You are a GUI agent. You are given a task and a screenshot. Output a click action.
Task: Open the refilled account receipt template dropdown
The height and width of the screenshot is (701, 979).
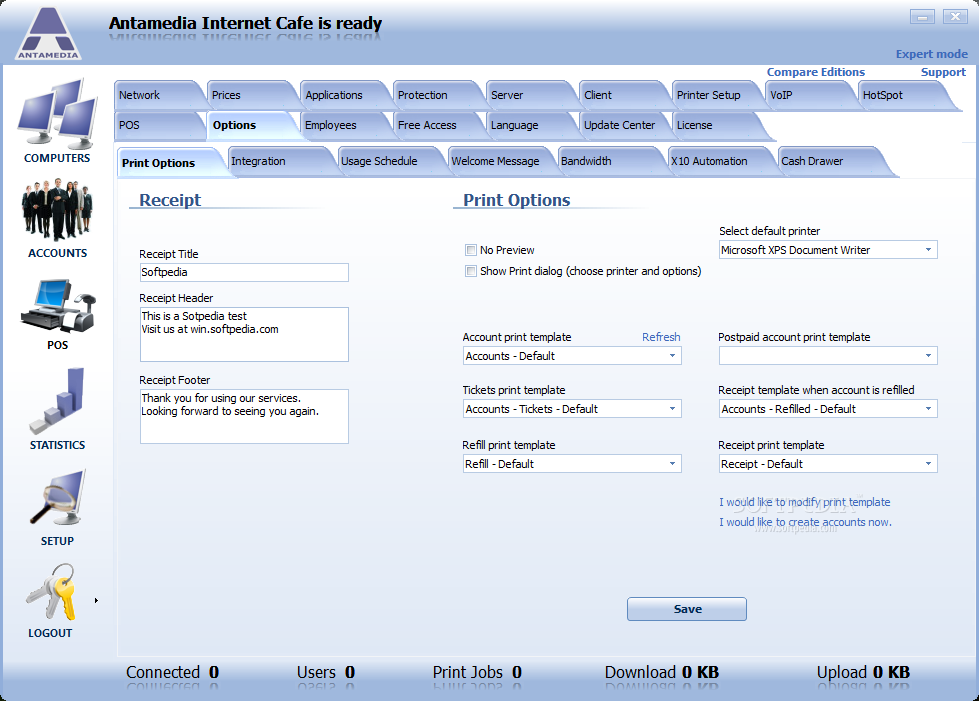828,409
